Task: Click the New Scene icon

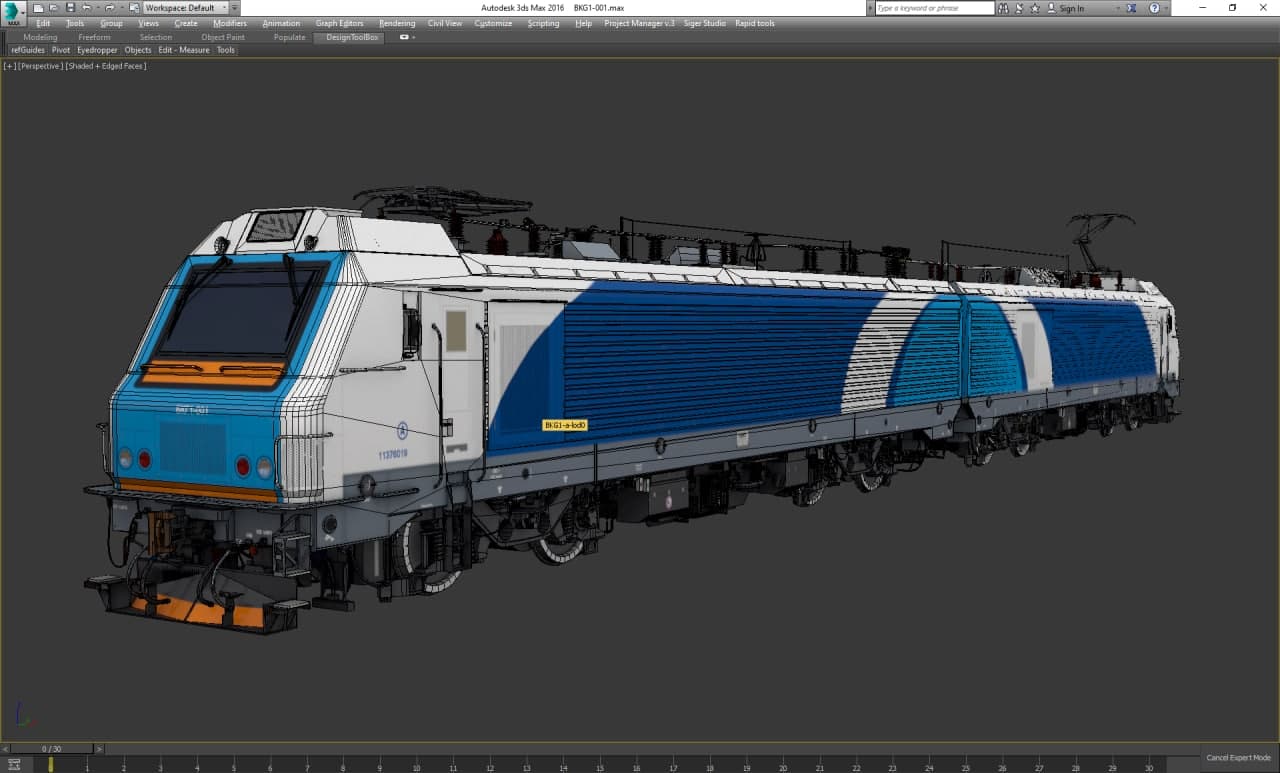Action: 38,8
